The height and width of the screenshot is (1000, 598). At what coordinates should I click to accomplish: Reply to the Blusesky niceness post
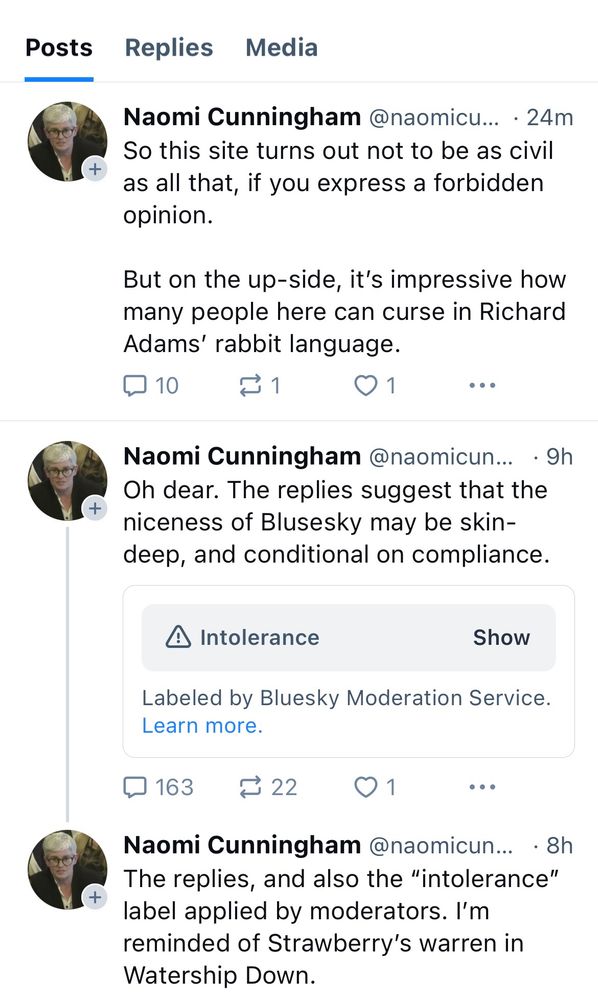(x=135, y=787)
